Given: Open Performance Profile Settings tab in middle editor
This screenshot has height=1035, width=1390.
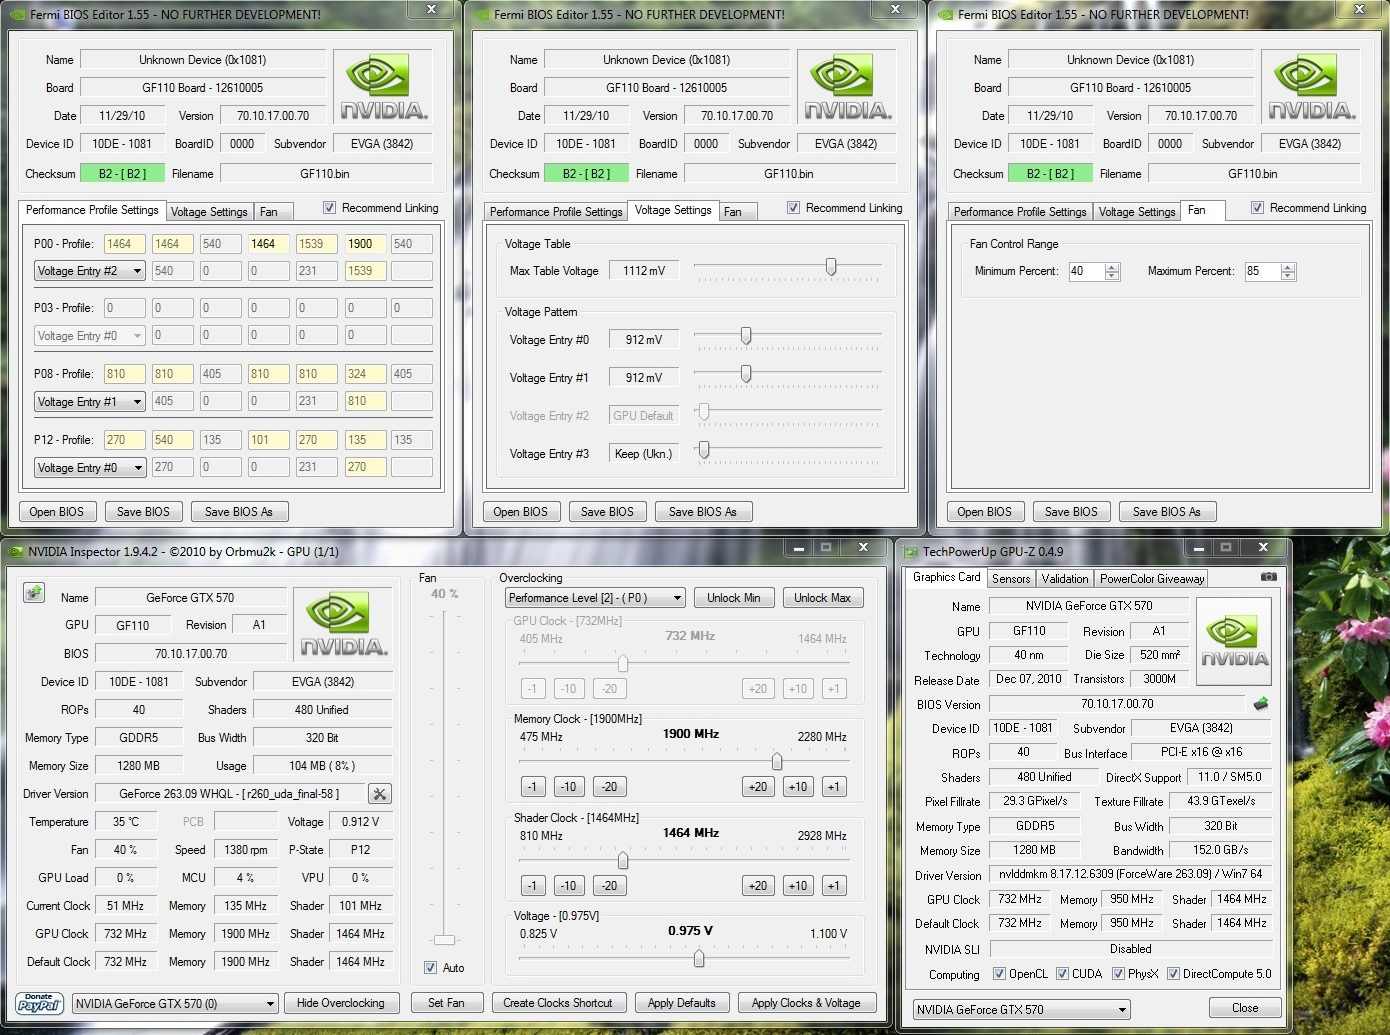Looking at the screenshot, I should coord(556,212).
